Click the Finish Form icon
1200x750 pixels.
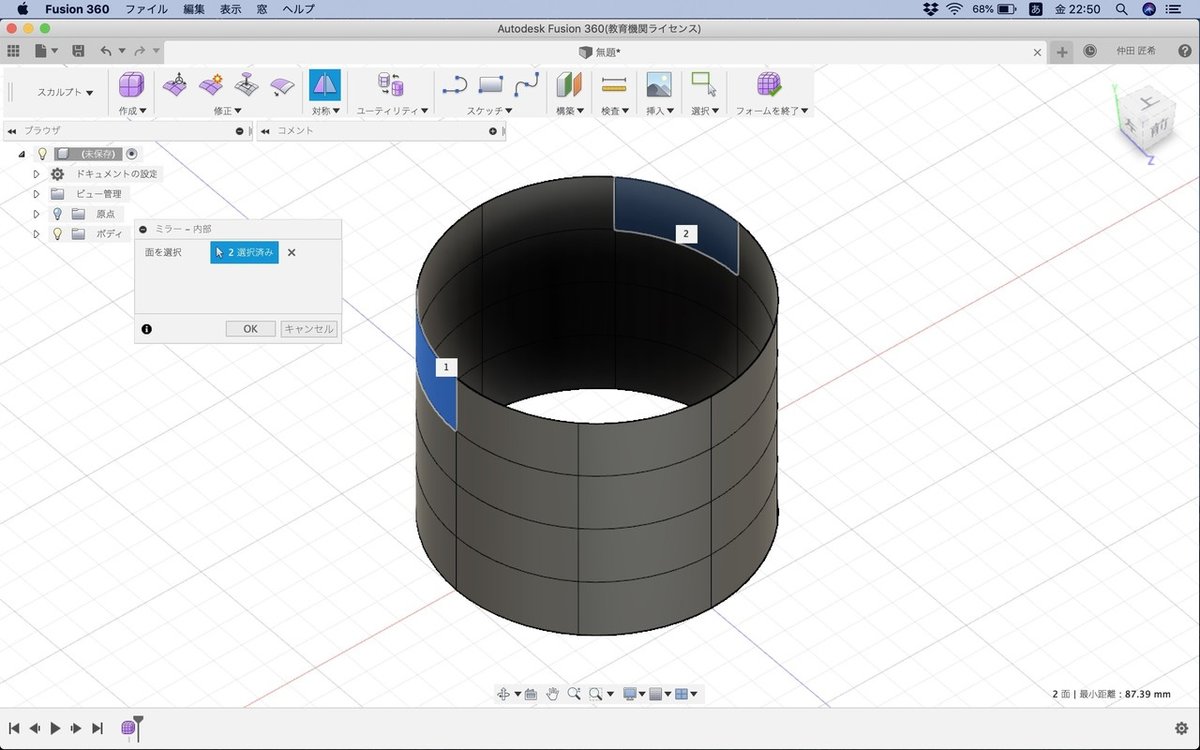(769, 85)
